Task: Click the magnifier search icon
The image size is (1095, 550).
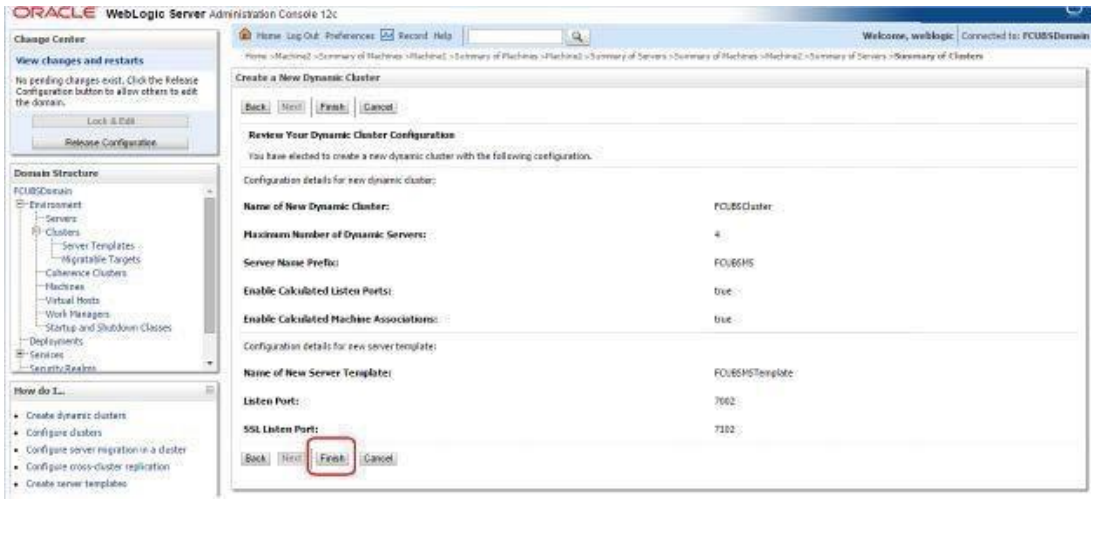Action: tap(577, 36)
